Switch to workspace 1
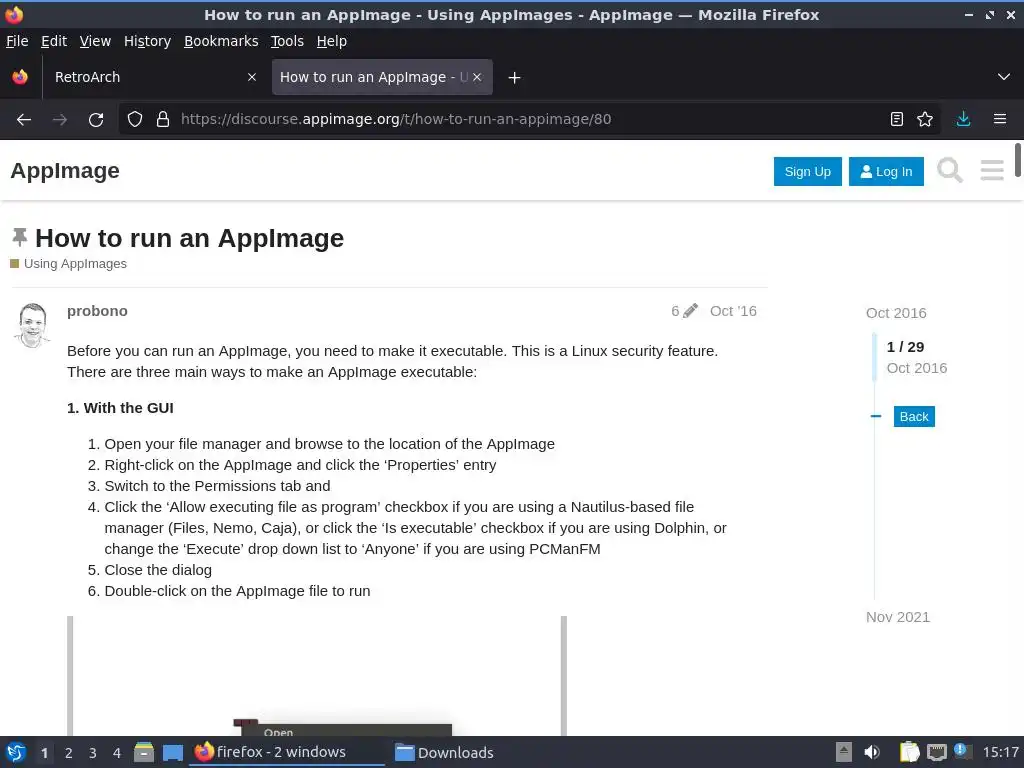This screenshot has width=1024, height=768. click(44, 753)
